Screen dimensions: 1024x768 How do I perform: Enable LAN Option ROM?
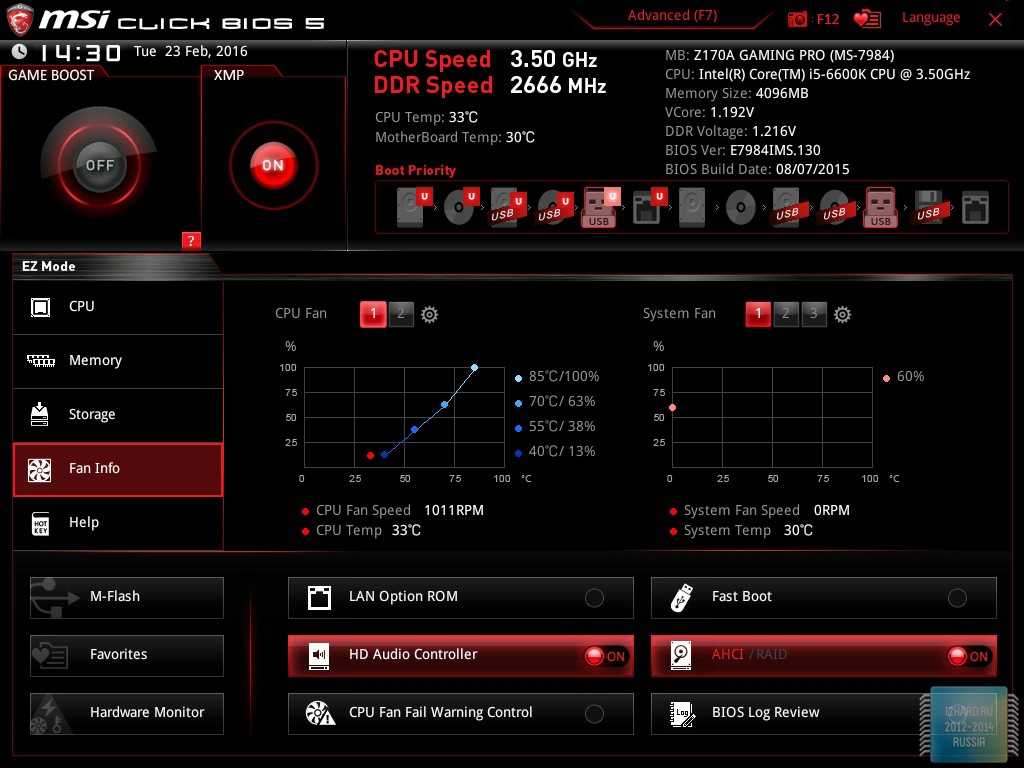point(594,598)
